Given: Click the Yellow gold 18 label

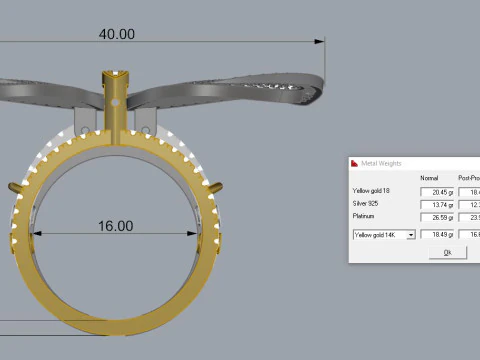Looking at the screenshot, I should tap(371, 191).
